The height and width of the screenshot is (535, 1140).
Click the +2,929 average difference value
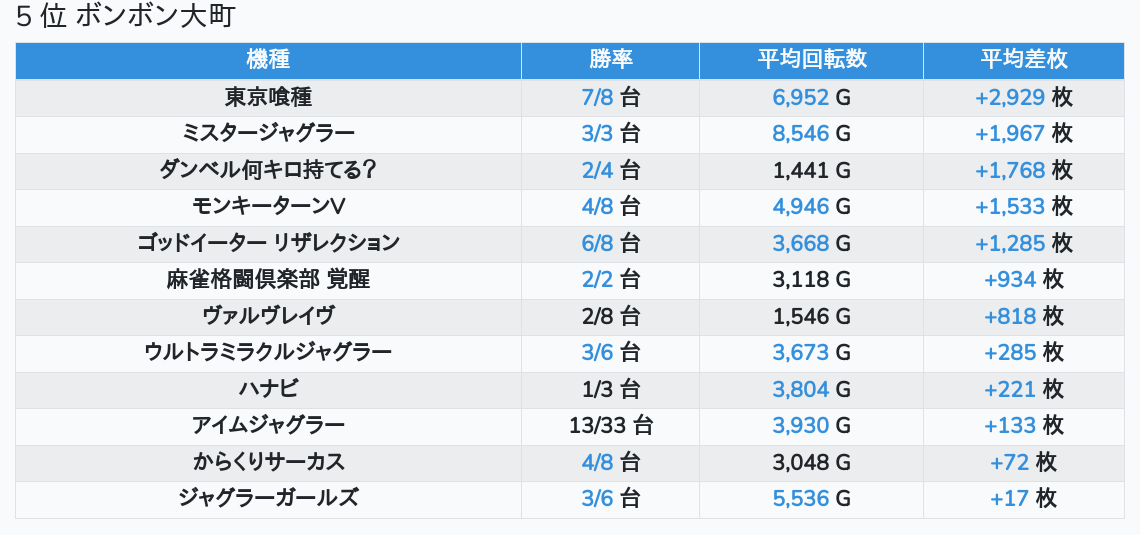coord(1010,97)
